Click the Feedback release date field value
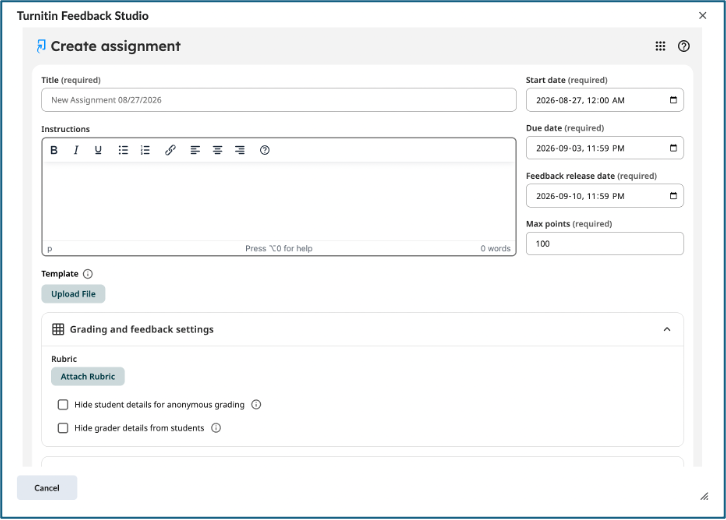726x520 pixels. [x=580, y=196]
